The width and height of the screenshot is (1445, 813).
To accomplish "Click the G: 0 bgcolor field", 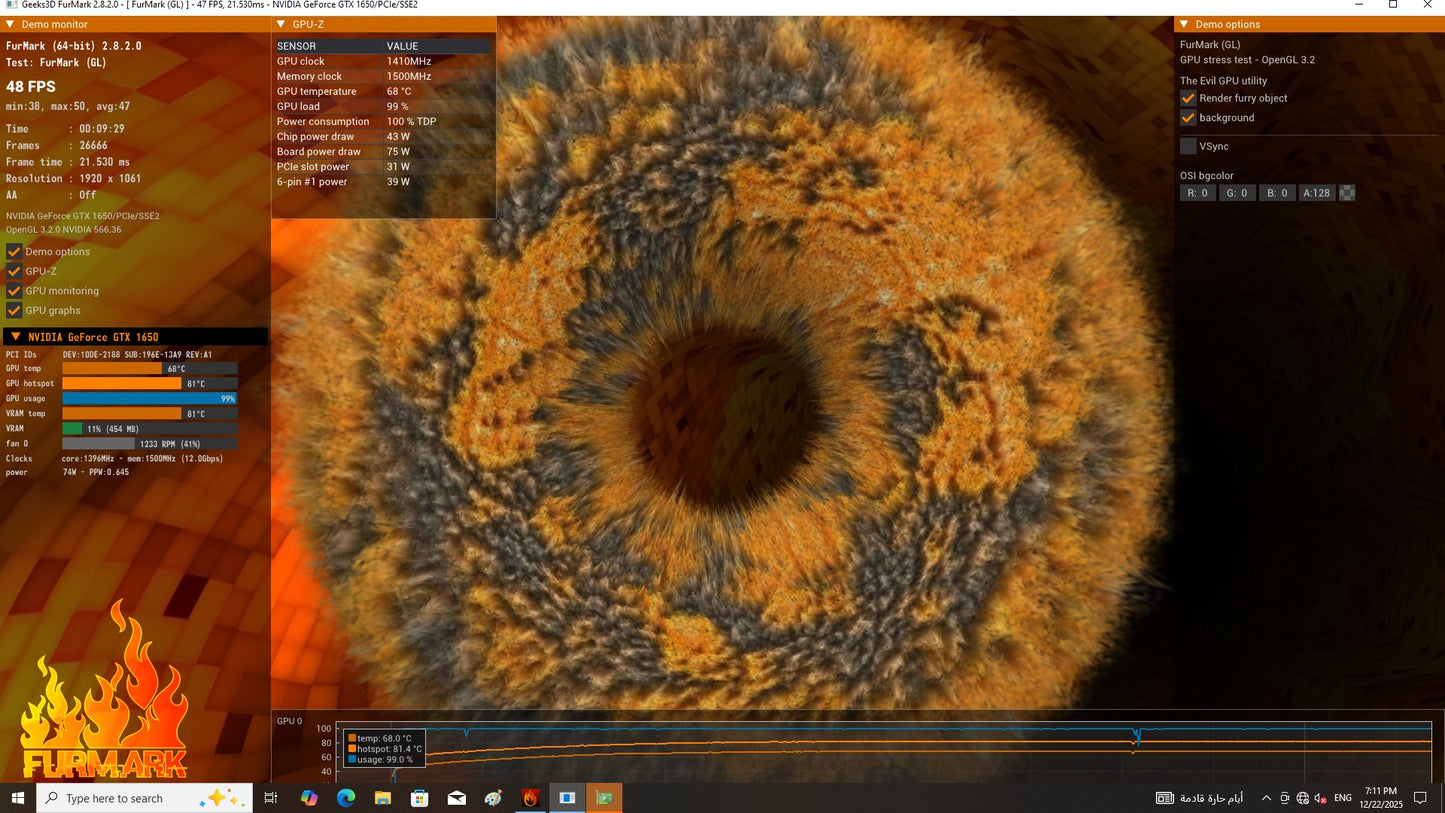I will click(1238, 193).
